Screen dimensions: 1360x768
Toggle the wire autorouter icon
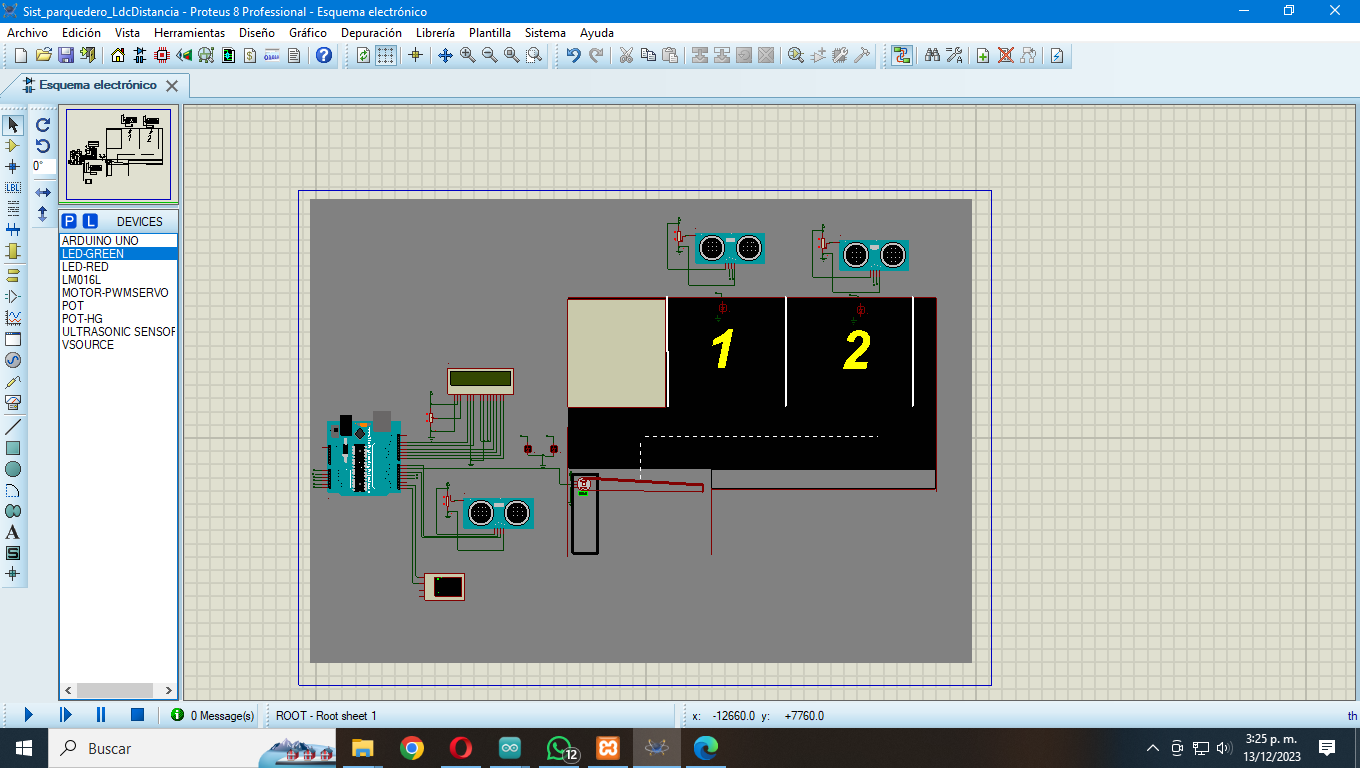pyautogui.click(x=902, y=55)
